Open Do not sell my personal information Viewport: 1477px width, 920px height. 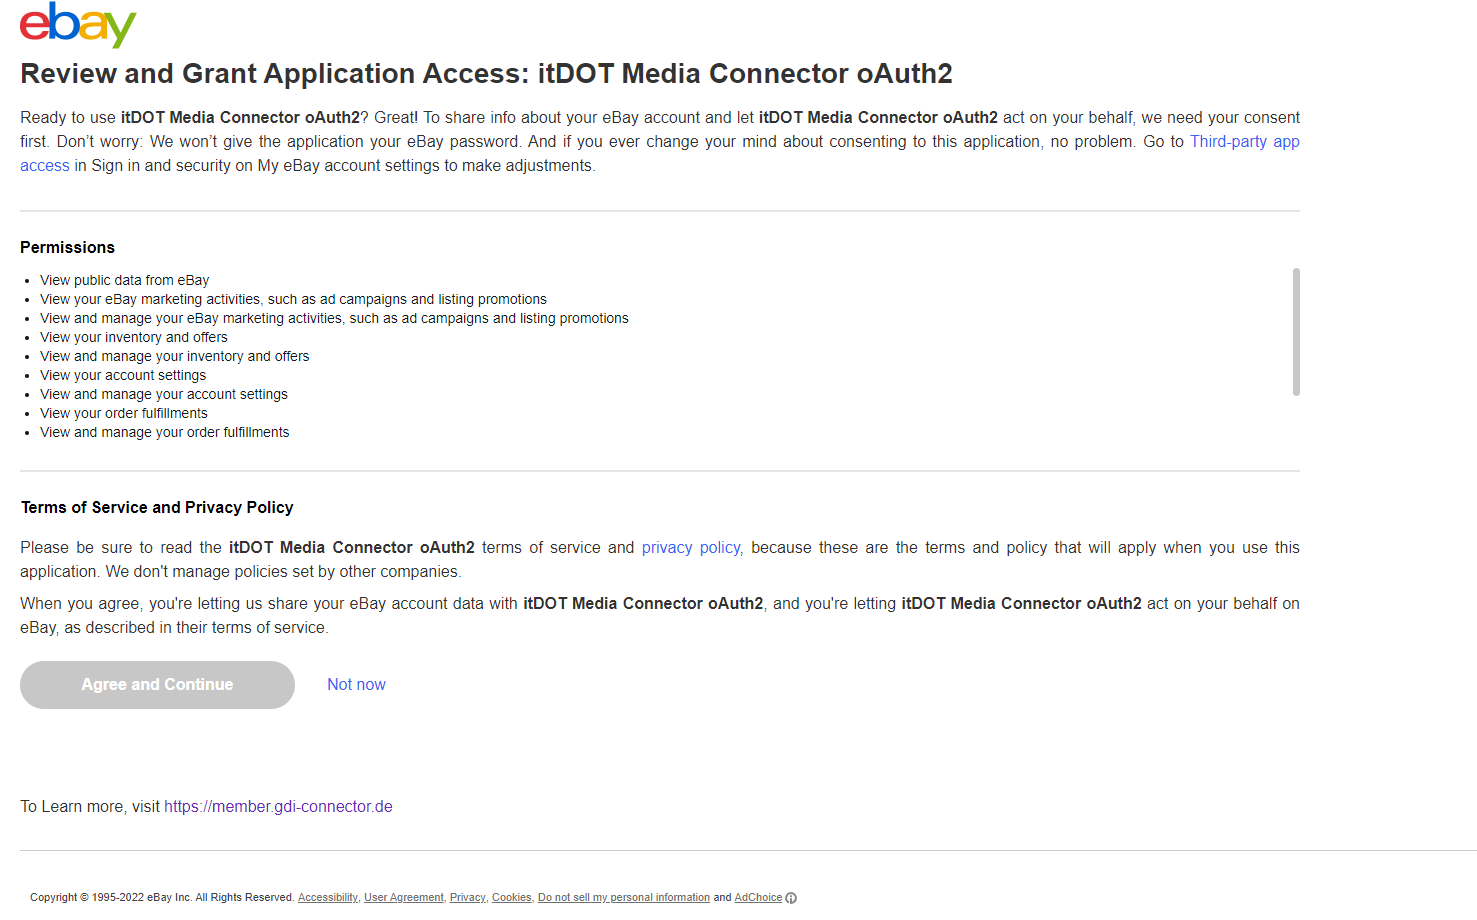pyautogui.click(x=623, y=898)
